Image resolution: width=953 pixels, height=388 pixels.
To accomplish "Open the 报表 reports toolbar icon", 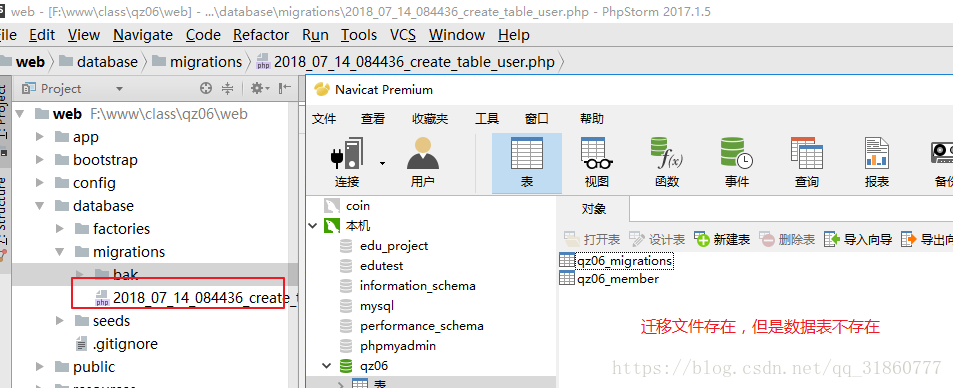I will [x=876, y=162].
